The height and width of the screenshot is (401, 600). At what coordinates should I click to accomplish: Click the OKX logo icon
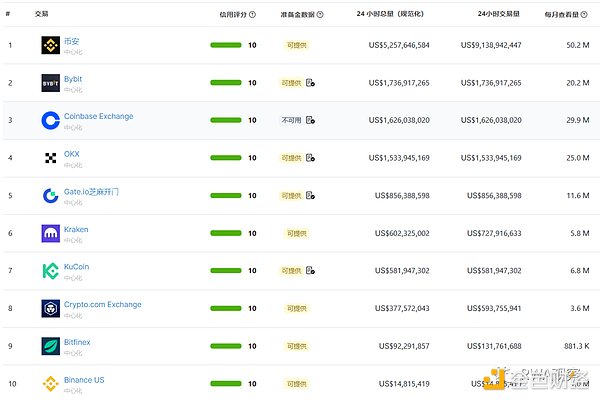(x=50, y=158)
